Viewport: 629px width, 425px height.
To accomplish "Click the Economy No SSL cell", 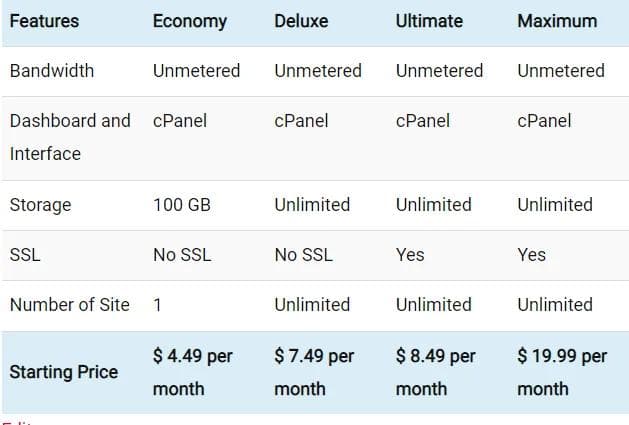I will point(182,255).
